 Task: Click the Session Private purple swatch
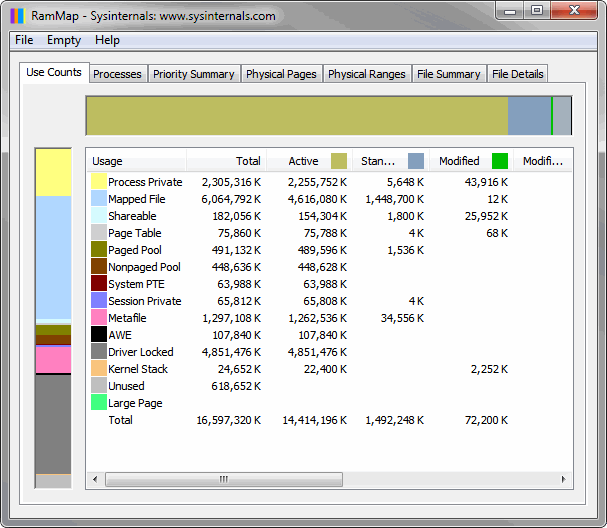[99, 300]
